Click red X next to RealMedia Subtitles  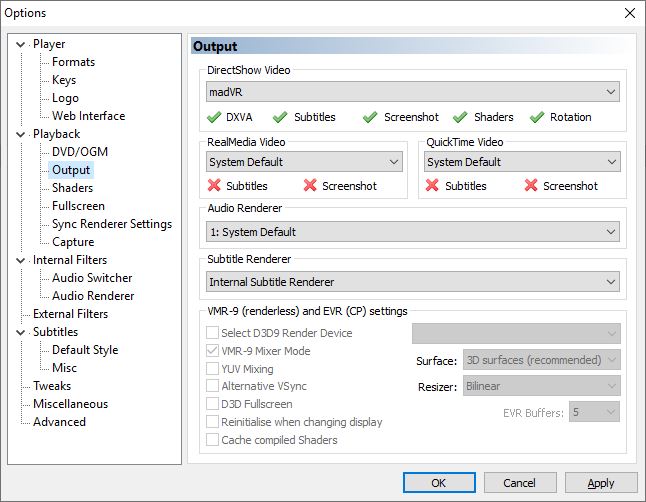[x=214, y=185]
